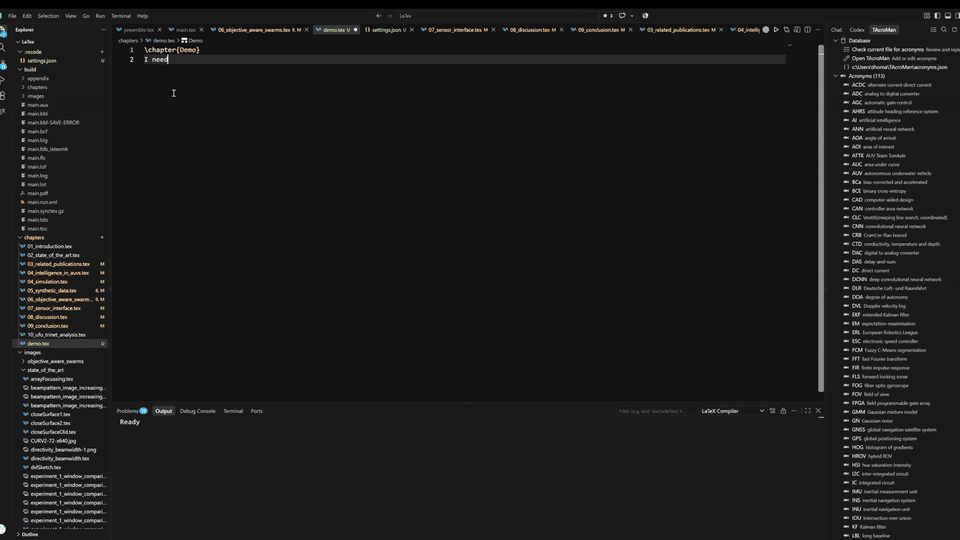Collapse the LaTex root folder
This screenshot has width=960, height=540.
[x=18, y=42]
